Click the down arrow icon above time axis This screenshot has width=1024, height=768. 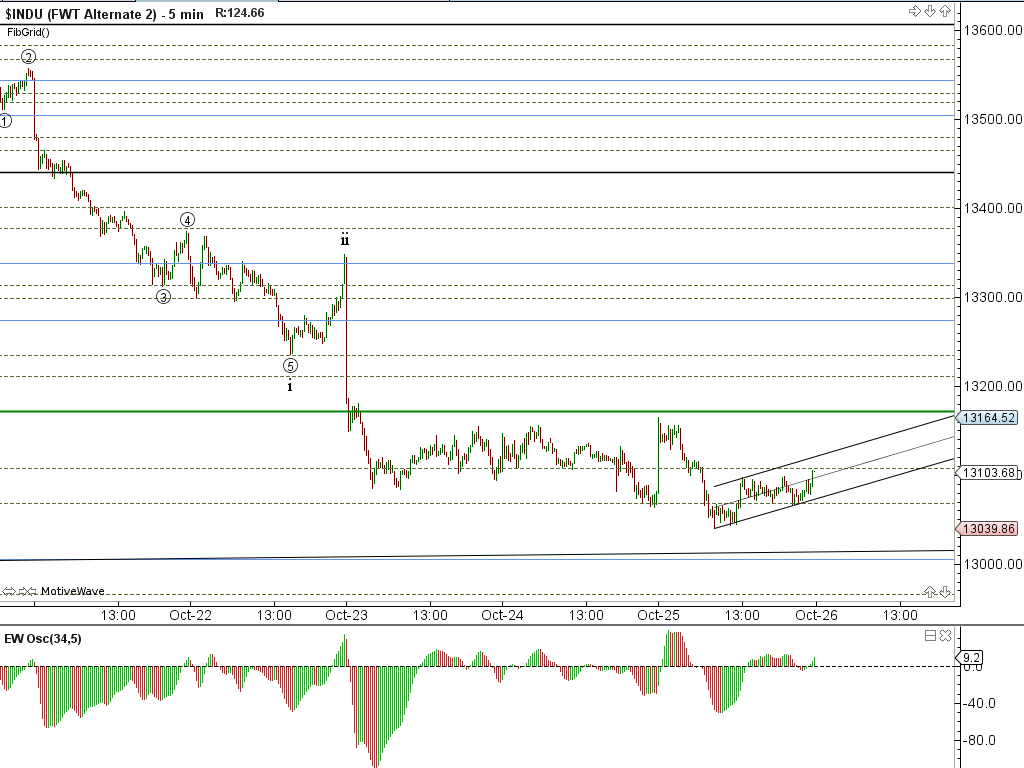(945, 592)
